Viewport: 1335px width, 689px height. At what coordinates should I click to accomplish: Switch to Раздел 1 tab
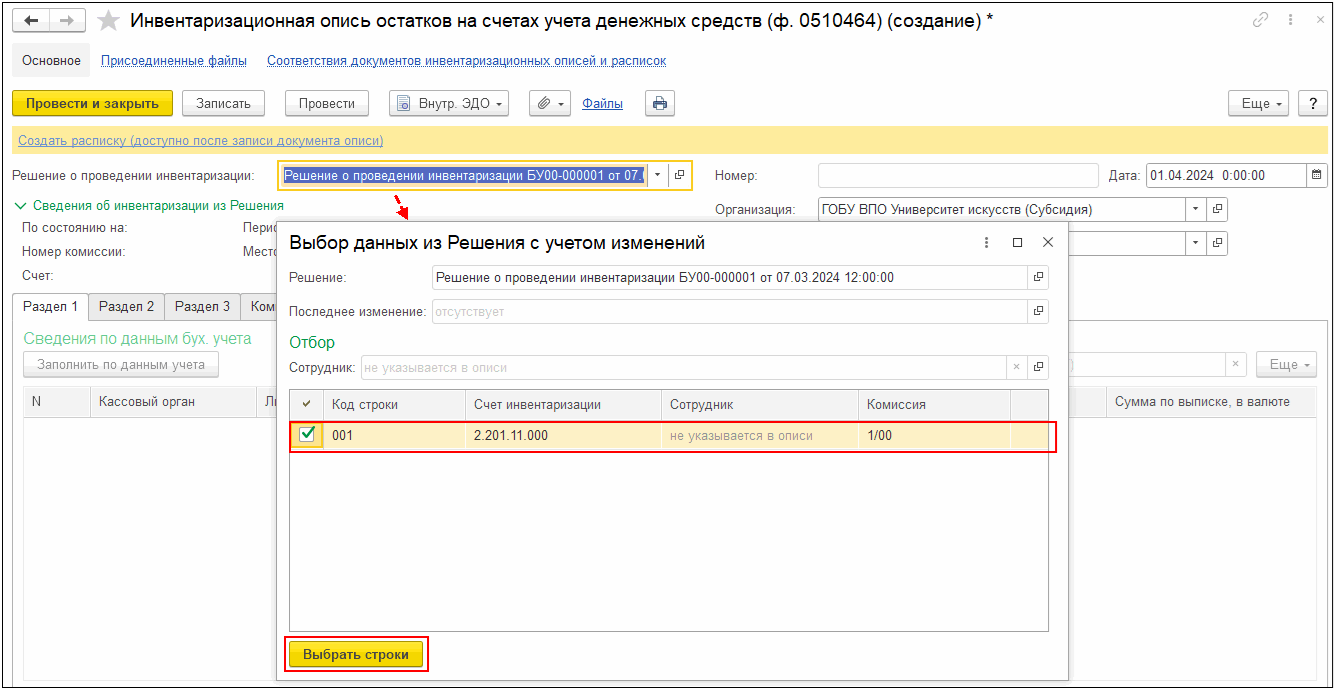coord(50,307)
